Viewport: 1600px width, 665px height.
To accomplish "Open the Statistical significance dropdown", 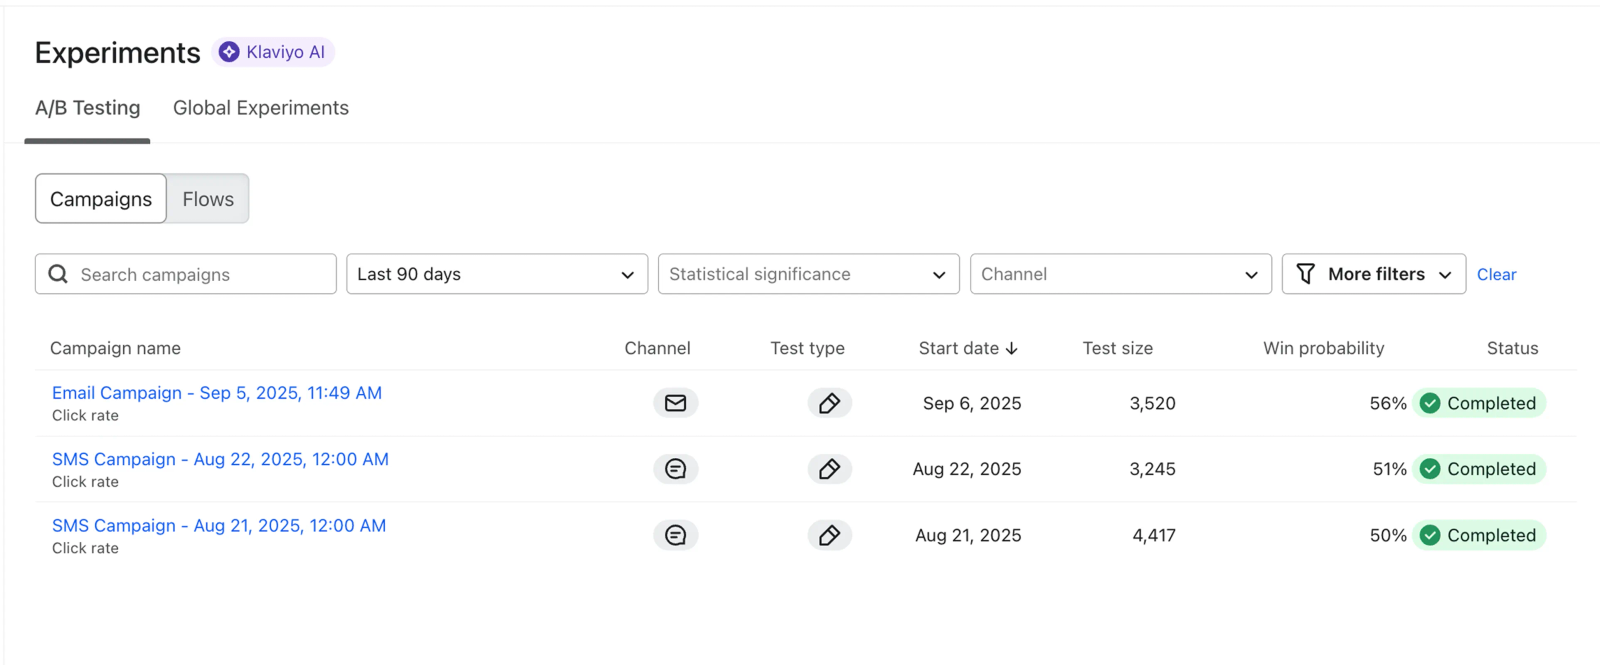I will 809,274.
